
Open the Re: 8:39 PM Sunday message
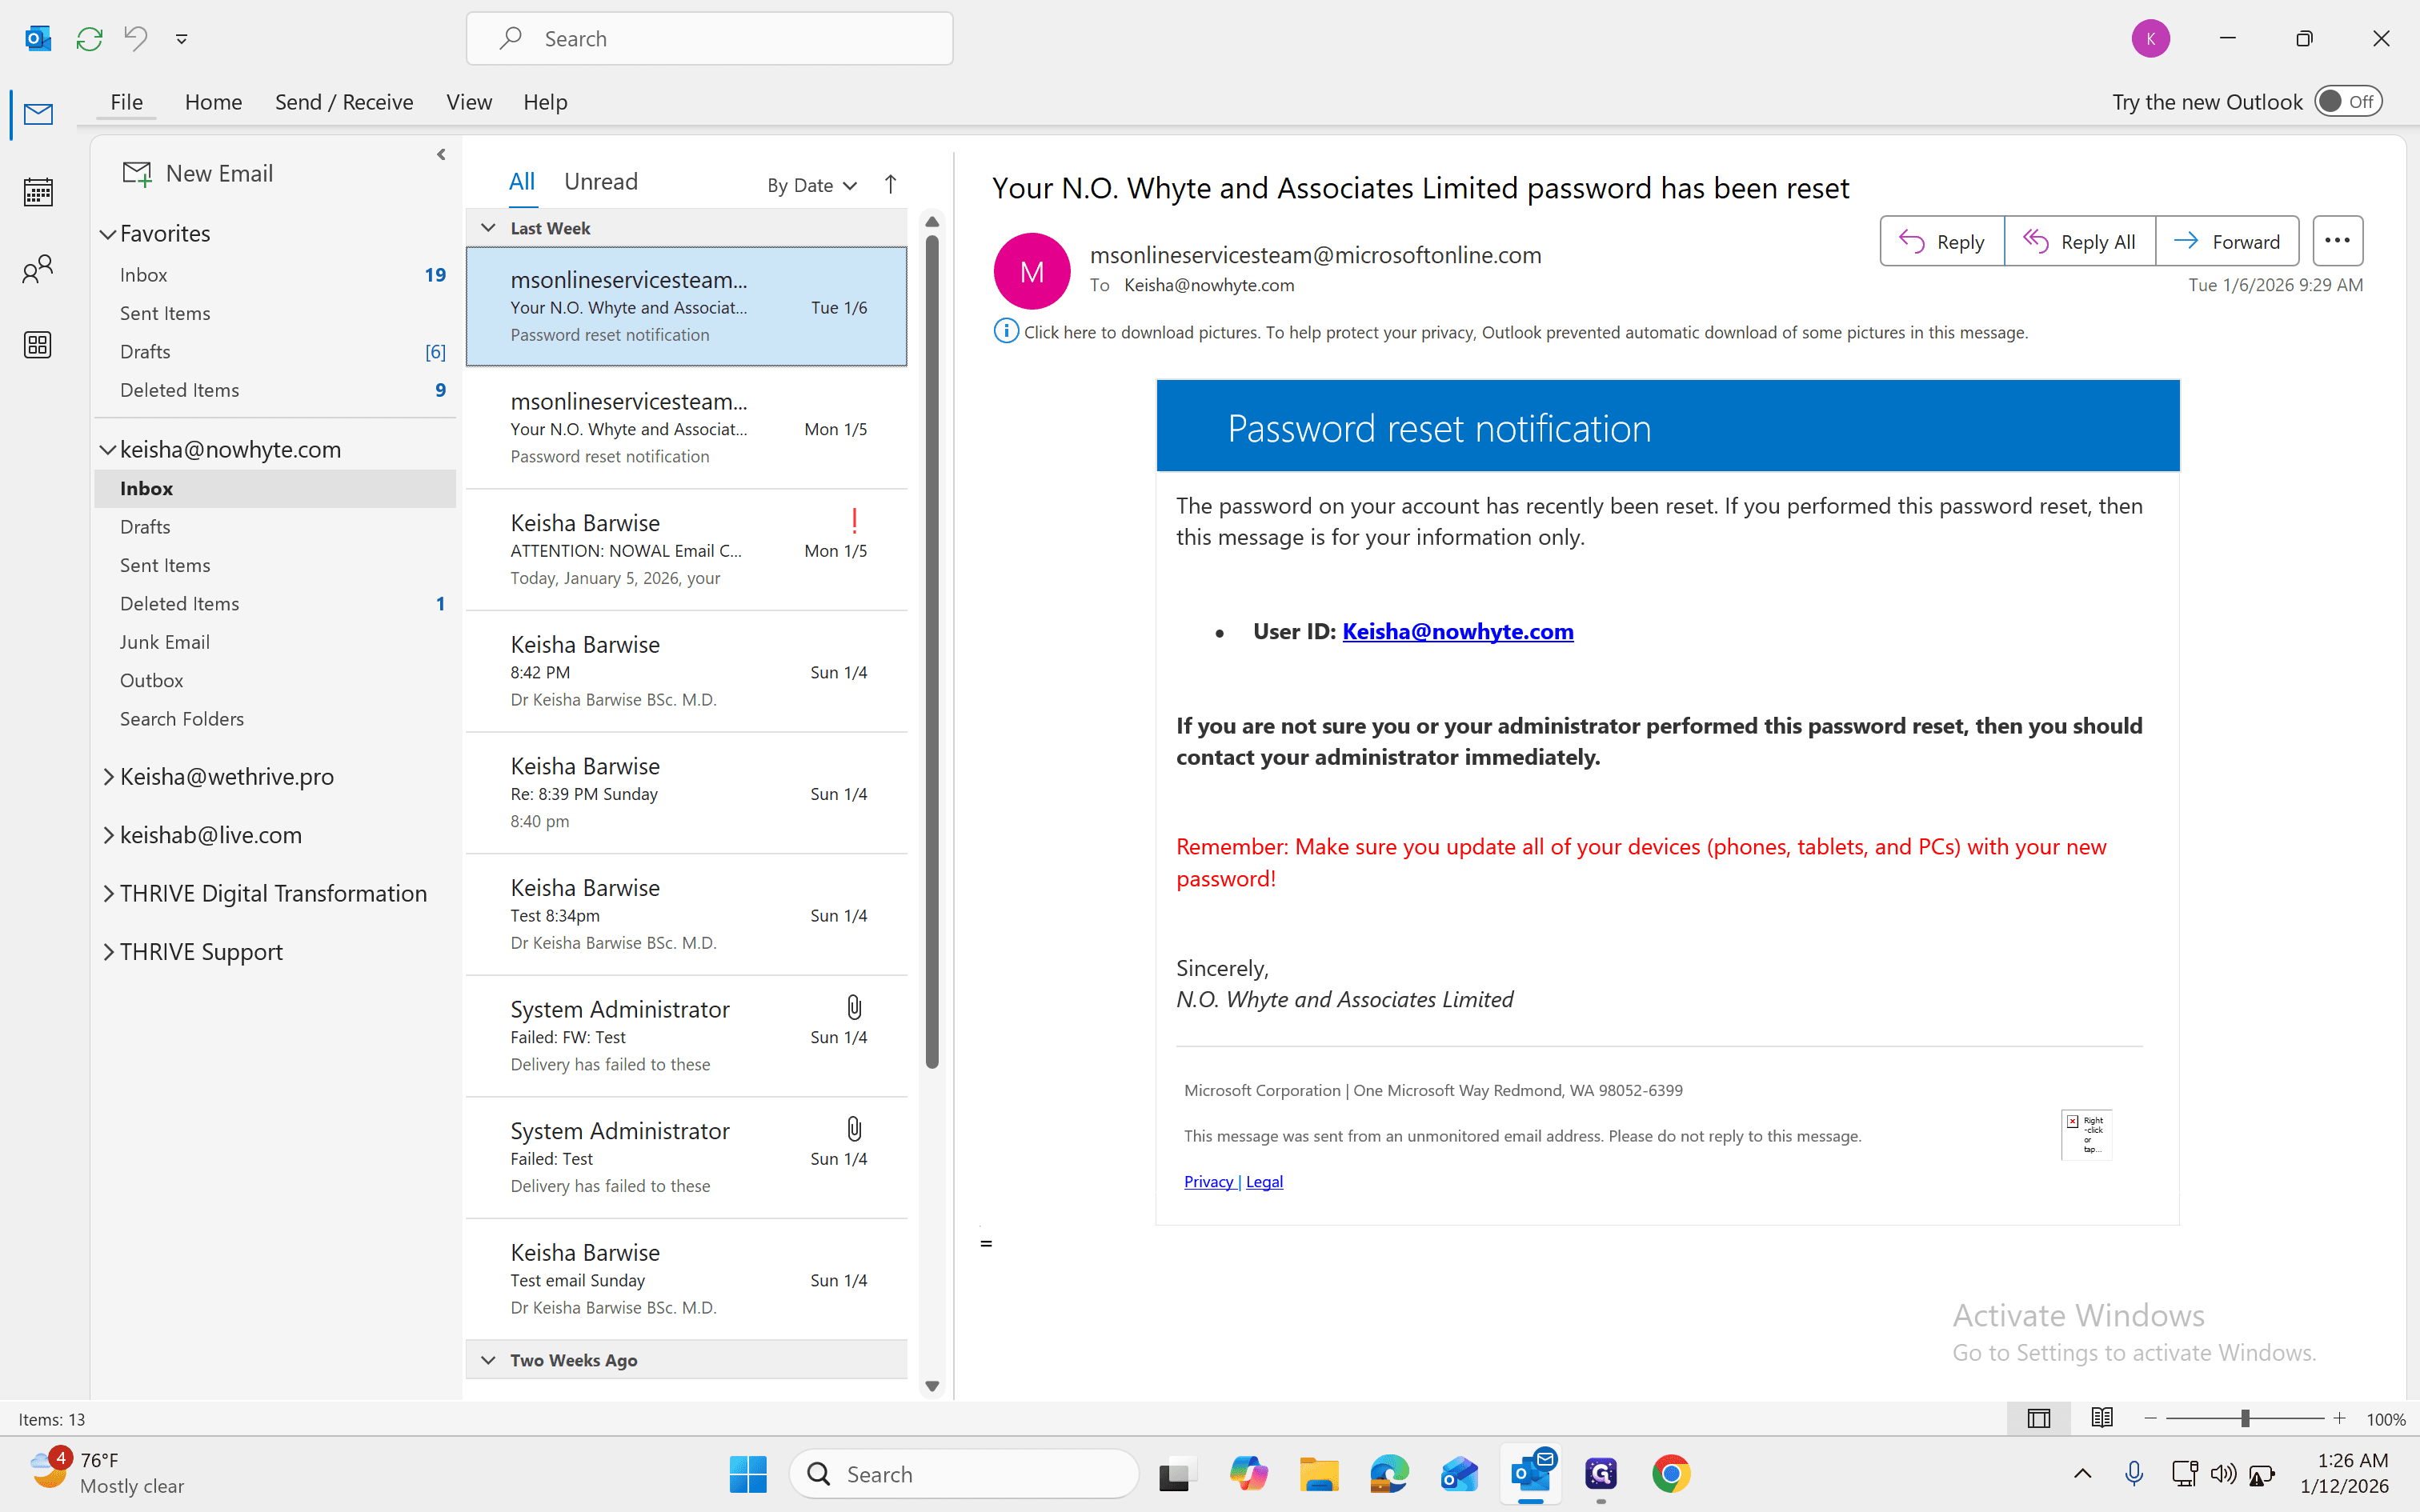[687, 793]
